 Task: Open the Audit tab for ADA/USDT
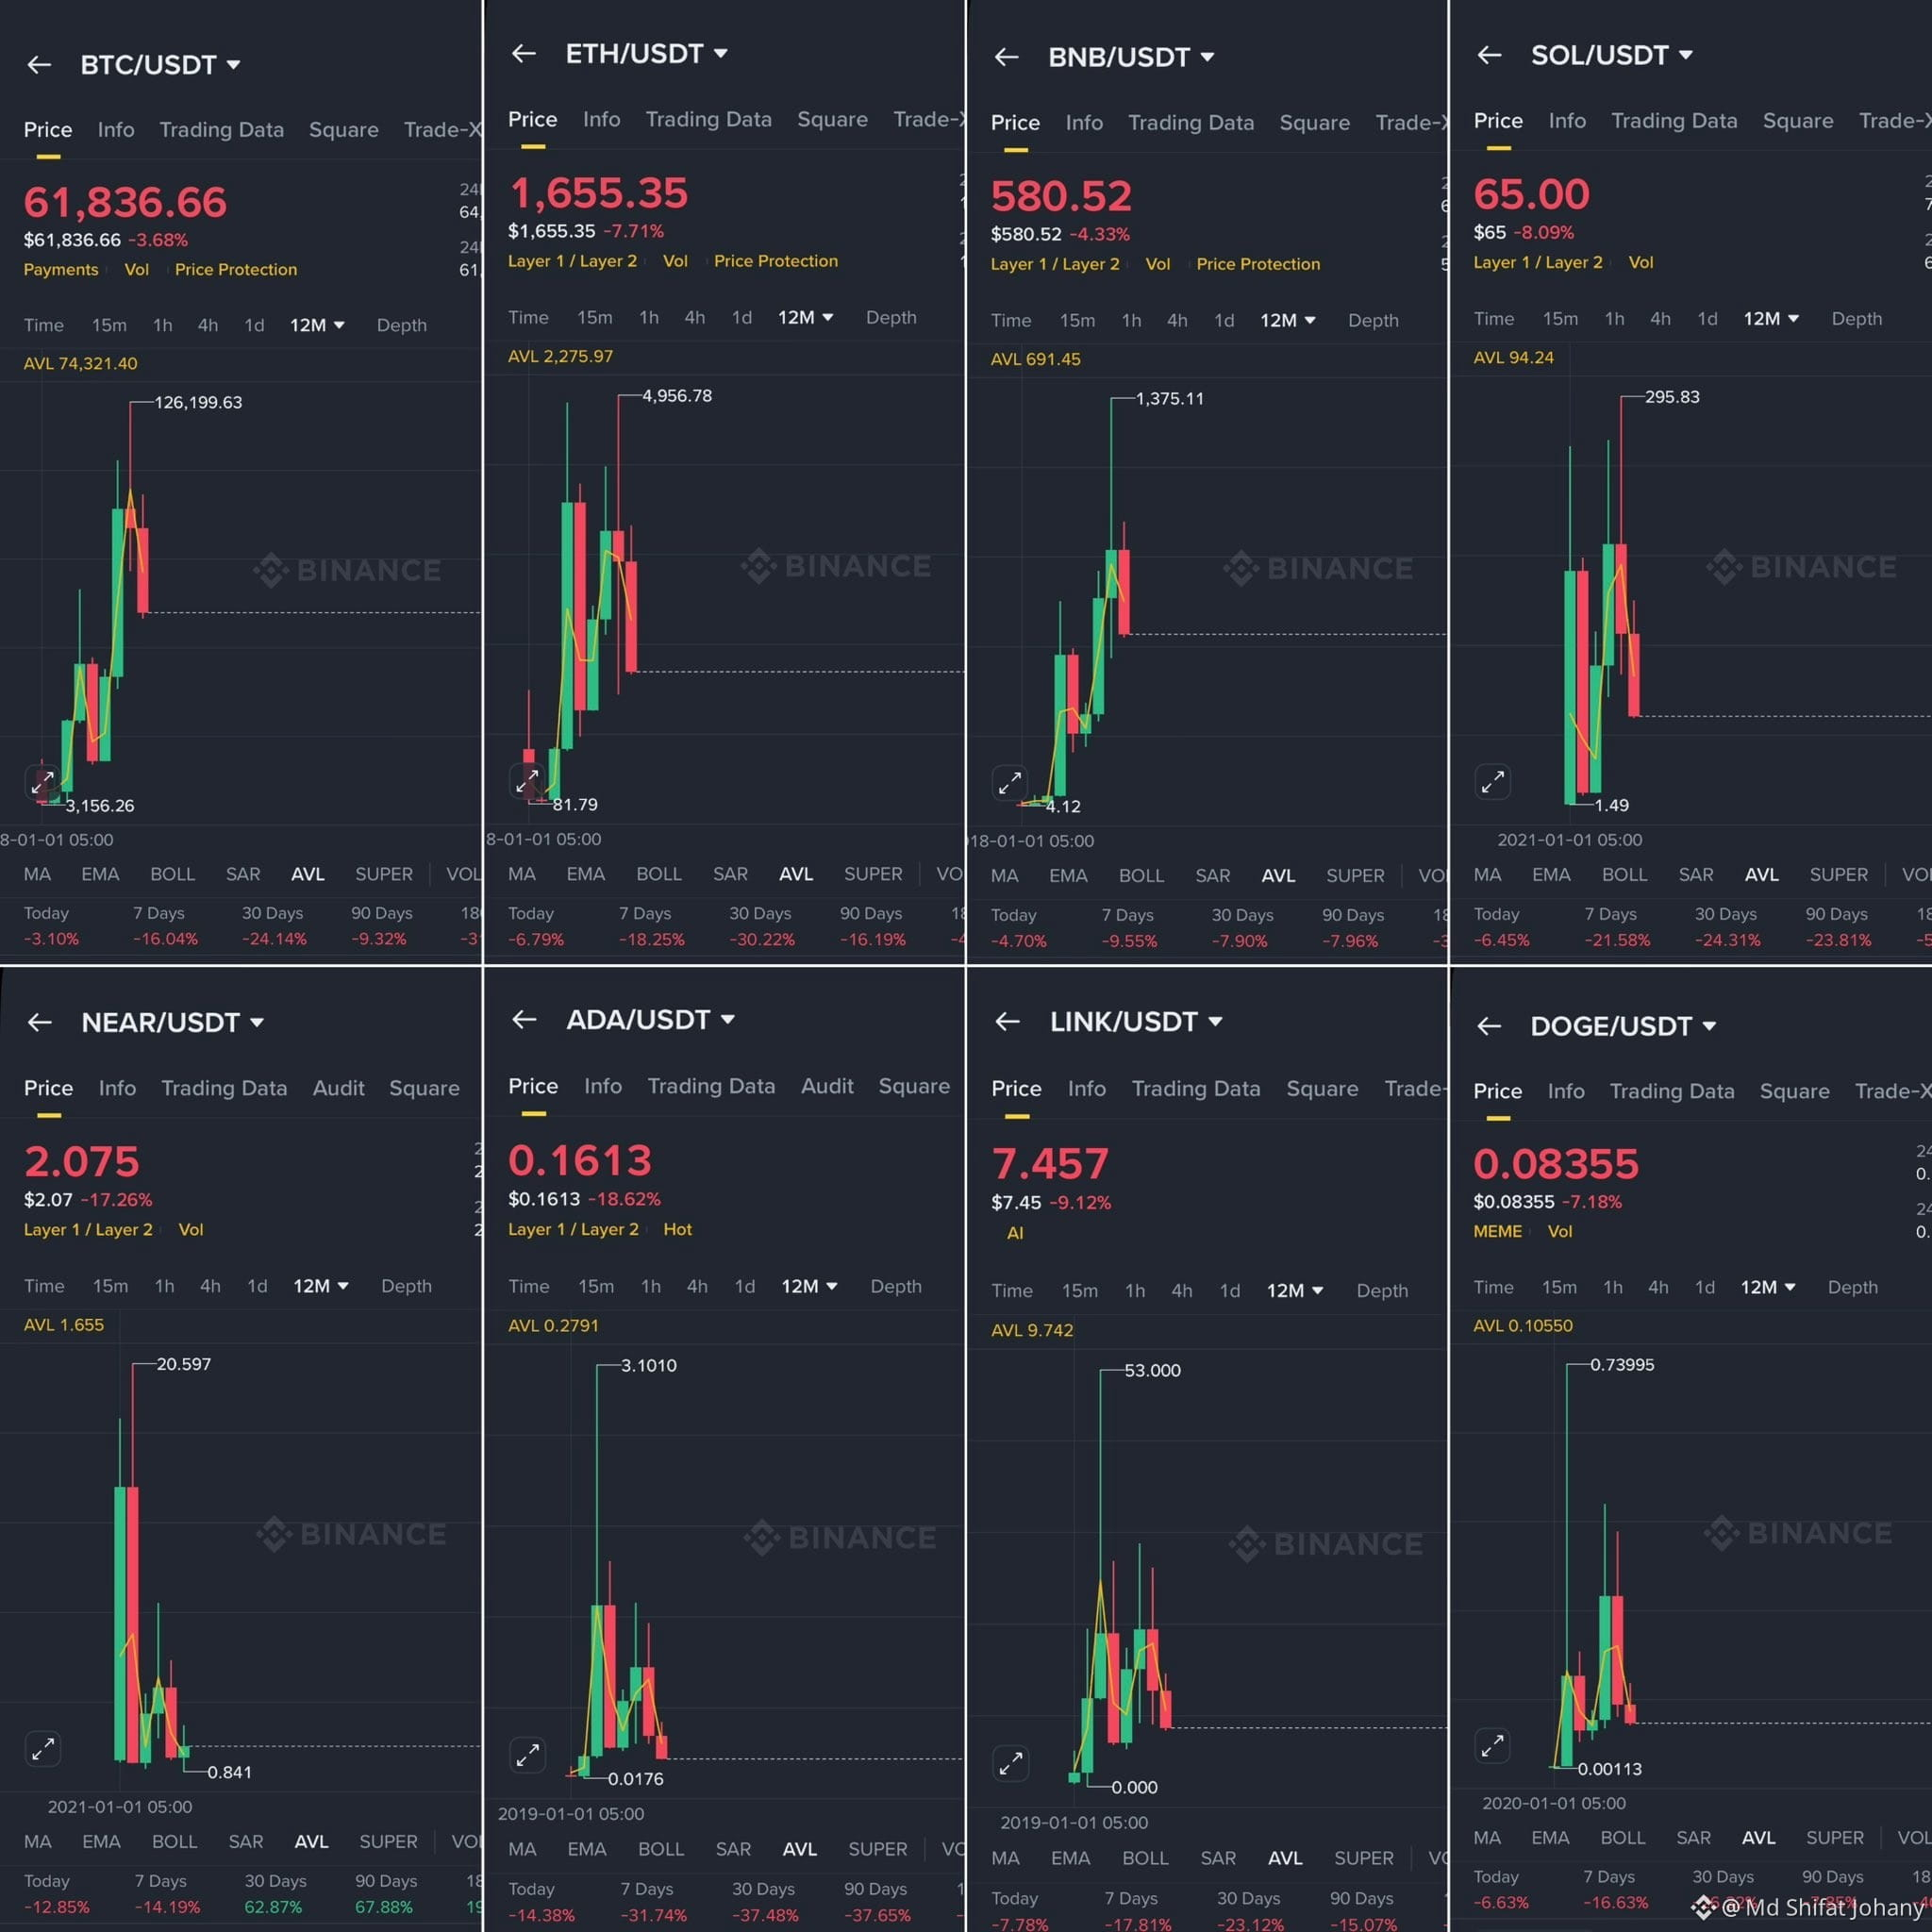[827, 1086]
